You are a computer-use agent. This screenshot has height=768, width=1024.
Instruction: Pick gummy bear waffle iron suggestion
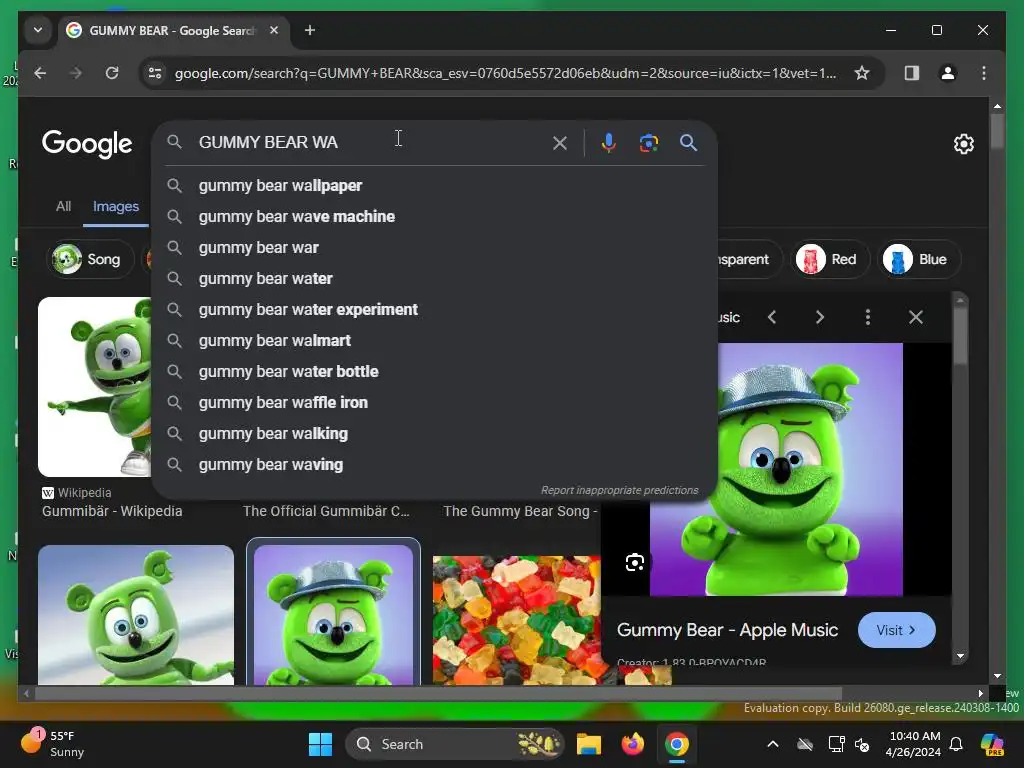434,402
